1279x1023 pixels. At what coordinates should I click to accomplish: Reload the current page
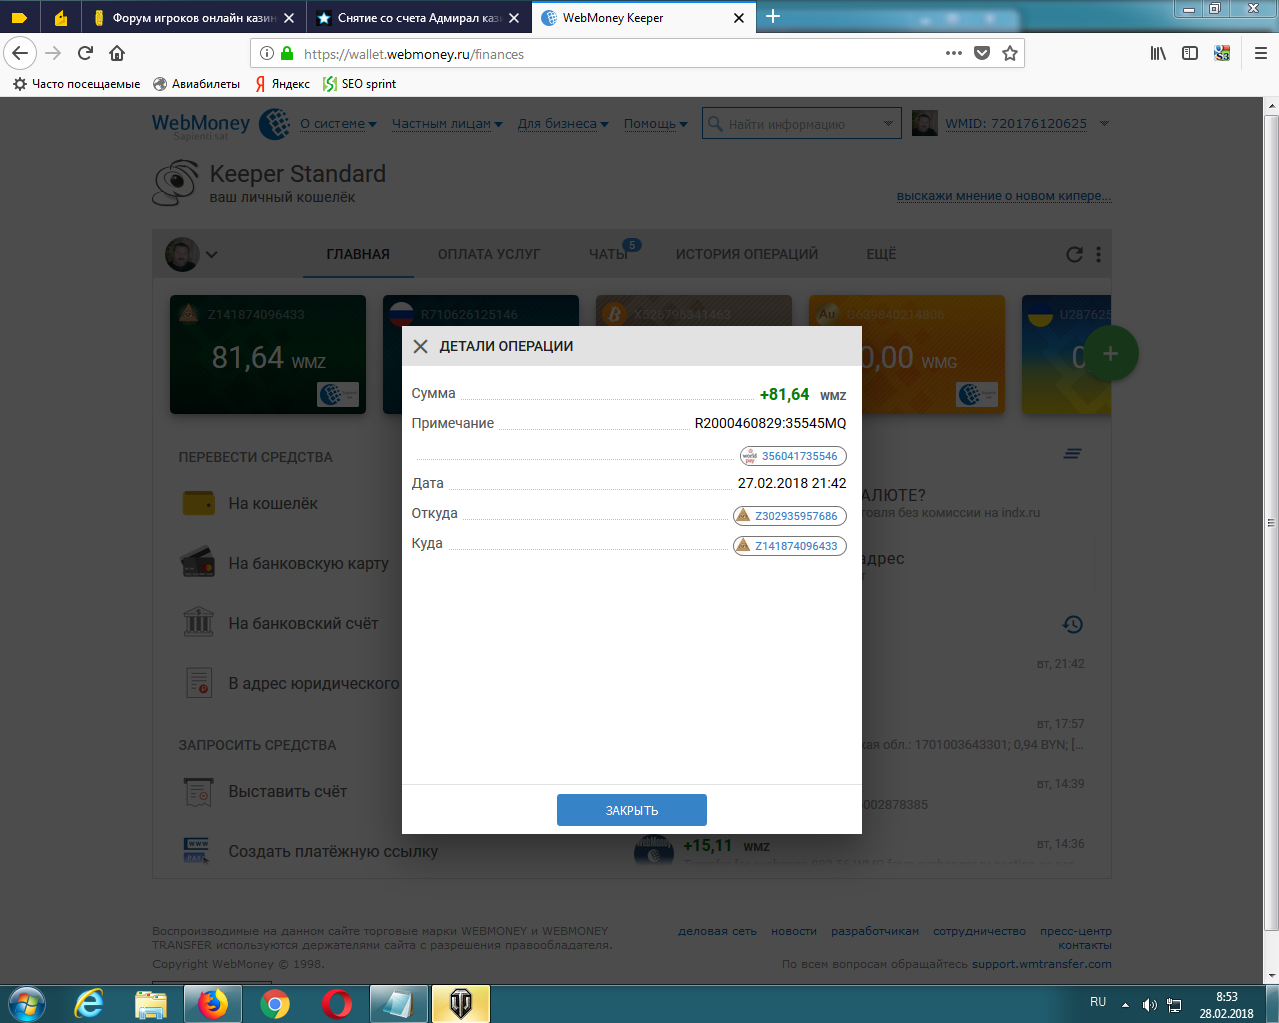point(86,53)
